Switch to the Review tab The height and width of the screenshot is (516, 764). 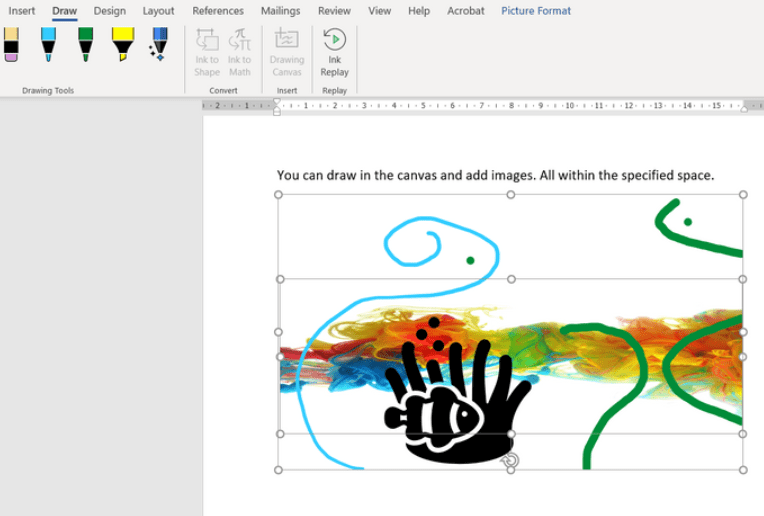334,11
